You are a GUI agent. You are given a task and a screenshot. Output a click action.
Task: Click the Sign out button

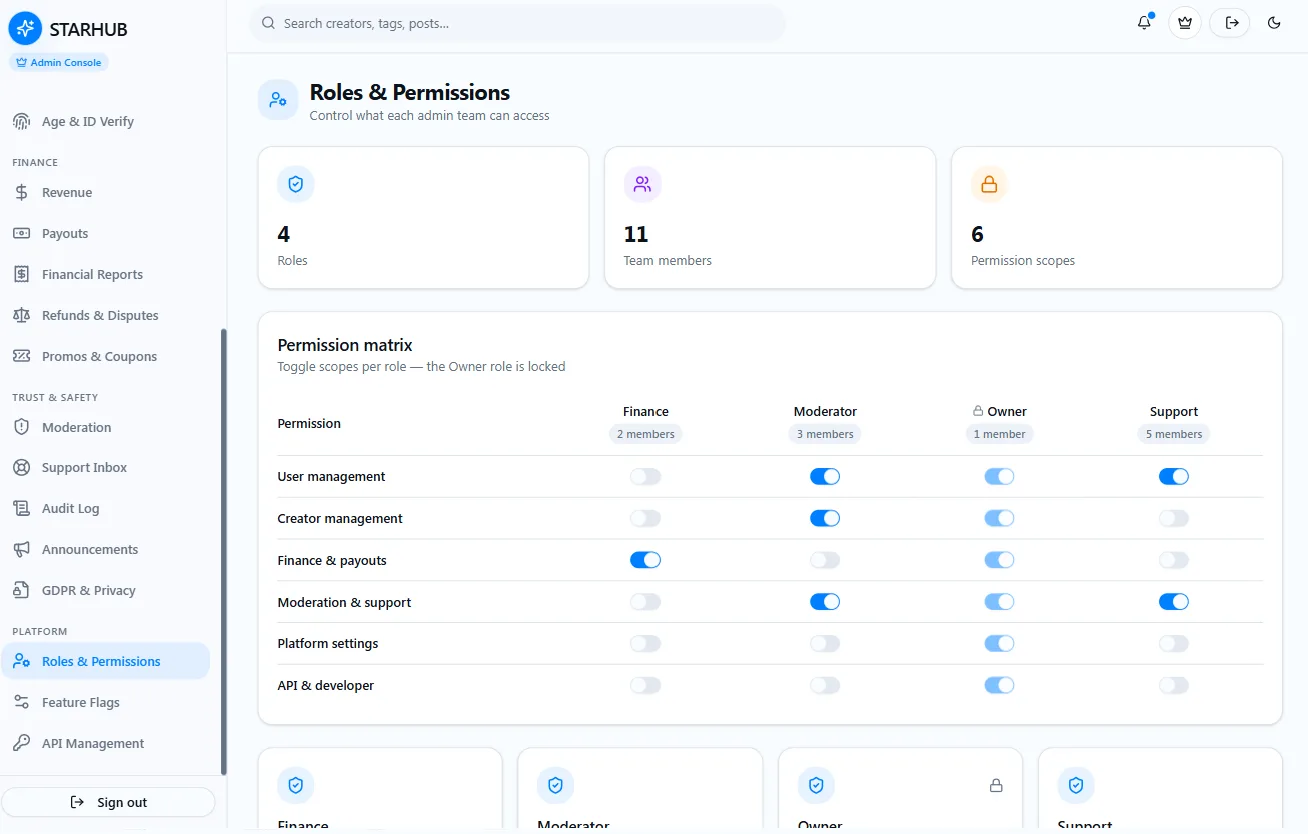108,802
